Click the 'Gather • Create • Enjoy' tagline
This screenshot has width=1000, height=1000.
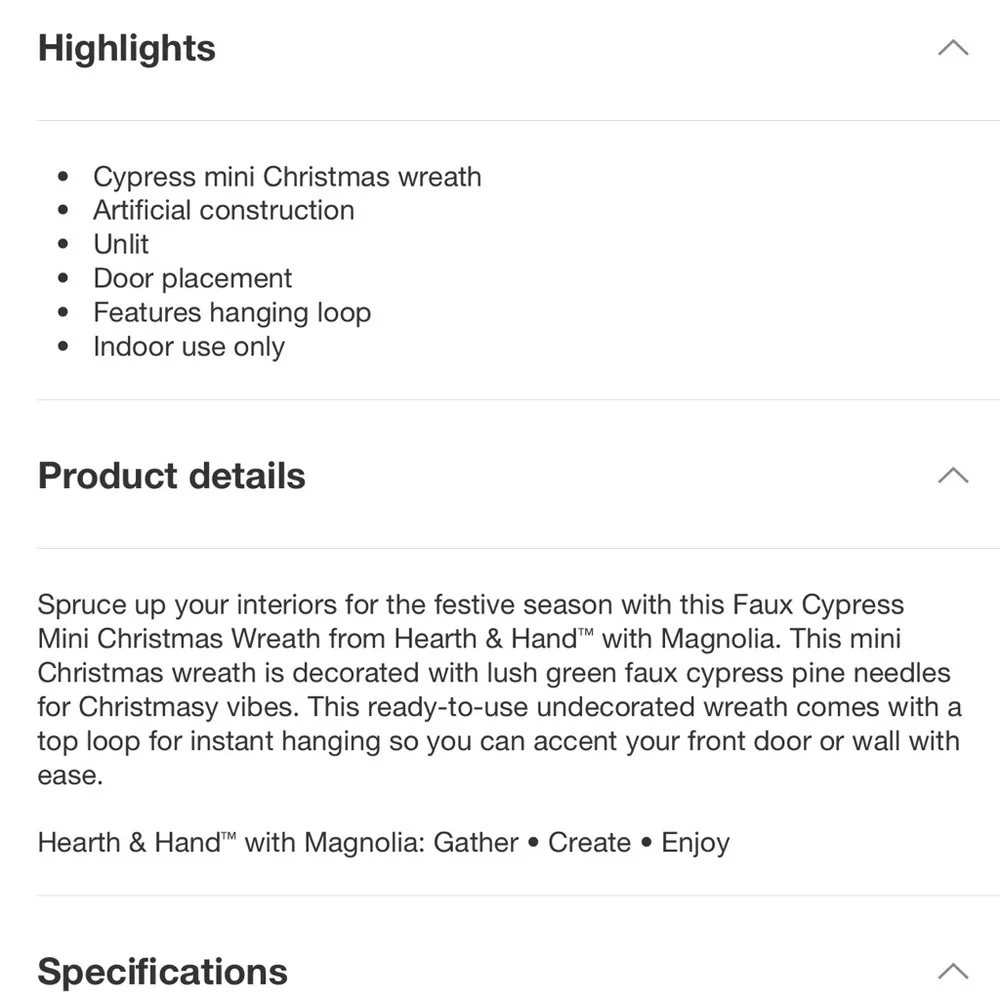coord(581,842)
